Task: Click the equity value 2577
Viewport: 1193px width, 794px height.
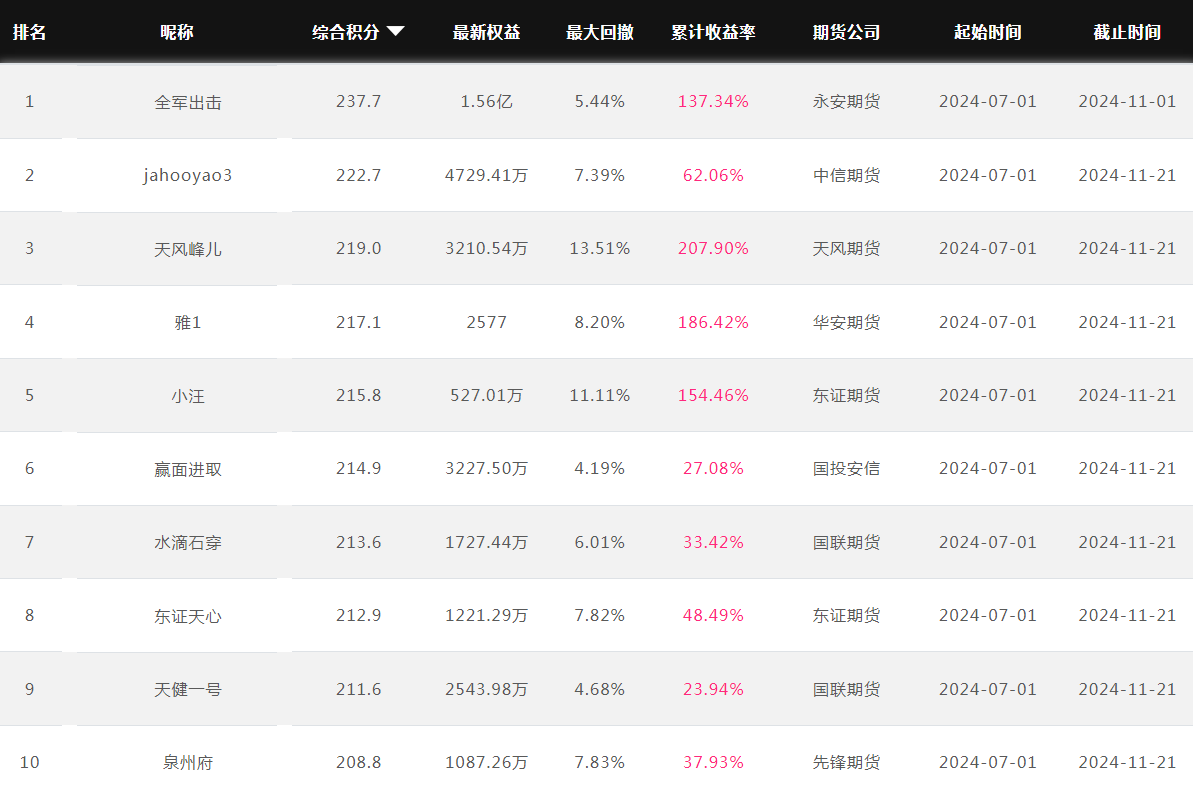Action: click(486, 322)
